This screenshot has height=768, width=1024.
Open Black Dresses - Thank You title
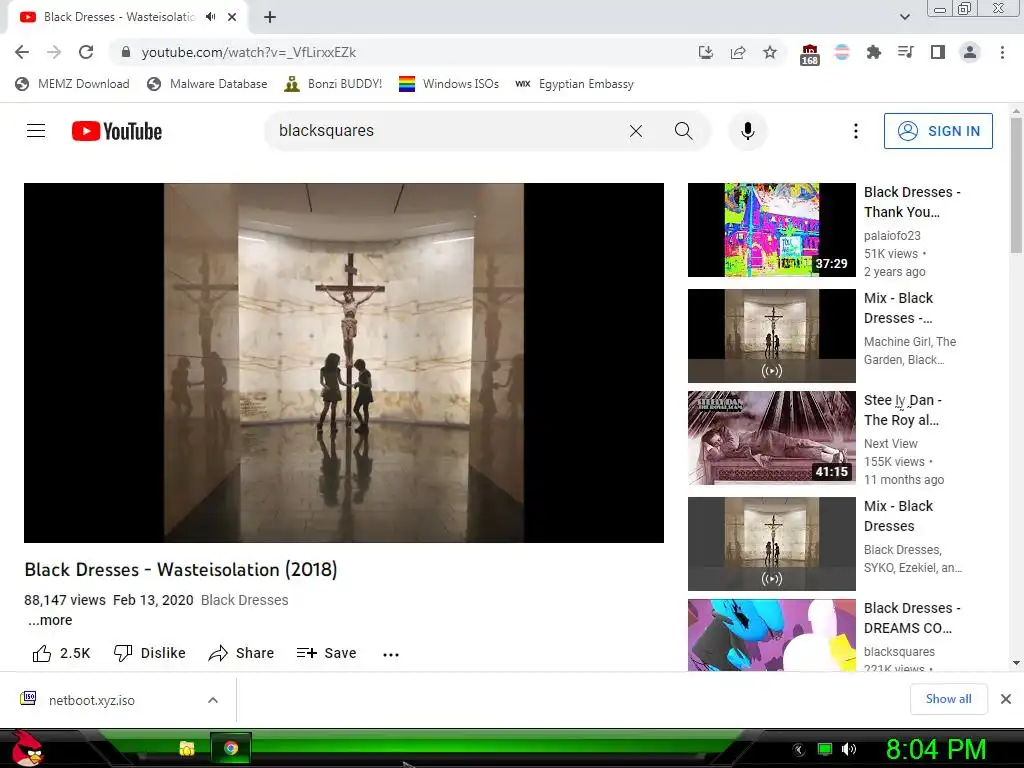(912, 202)
